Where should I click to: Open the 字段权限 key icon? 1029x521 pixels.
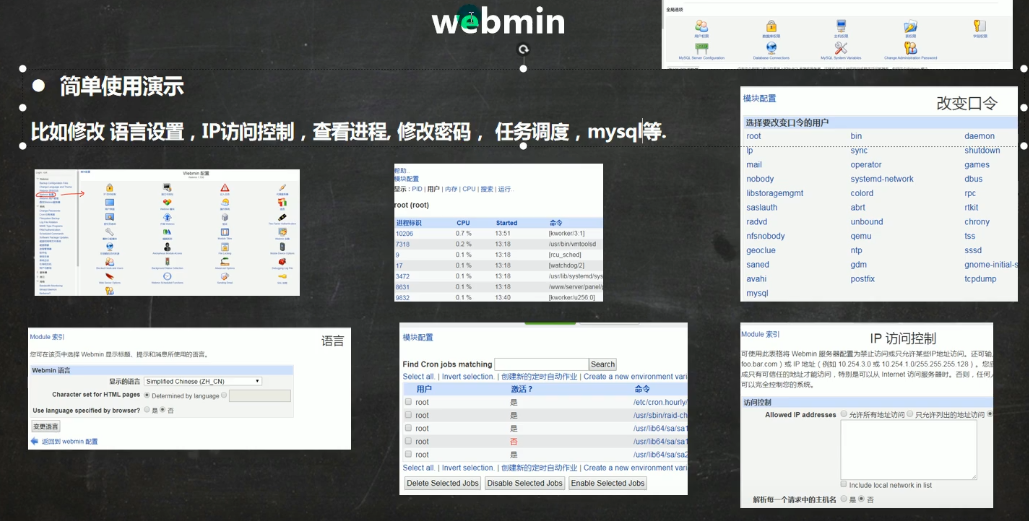(x=980, y=26)
